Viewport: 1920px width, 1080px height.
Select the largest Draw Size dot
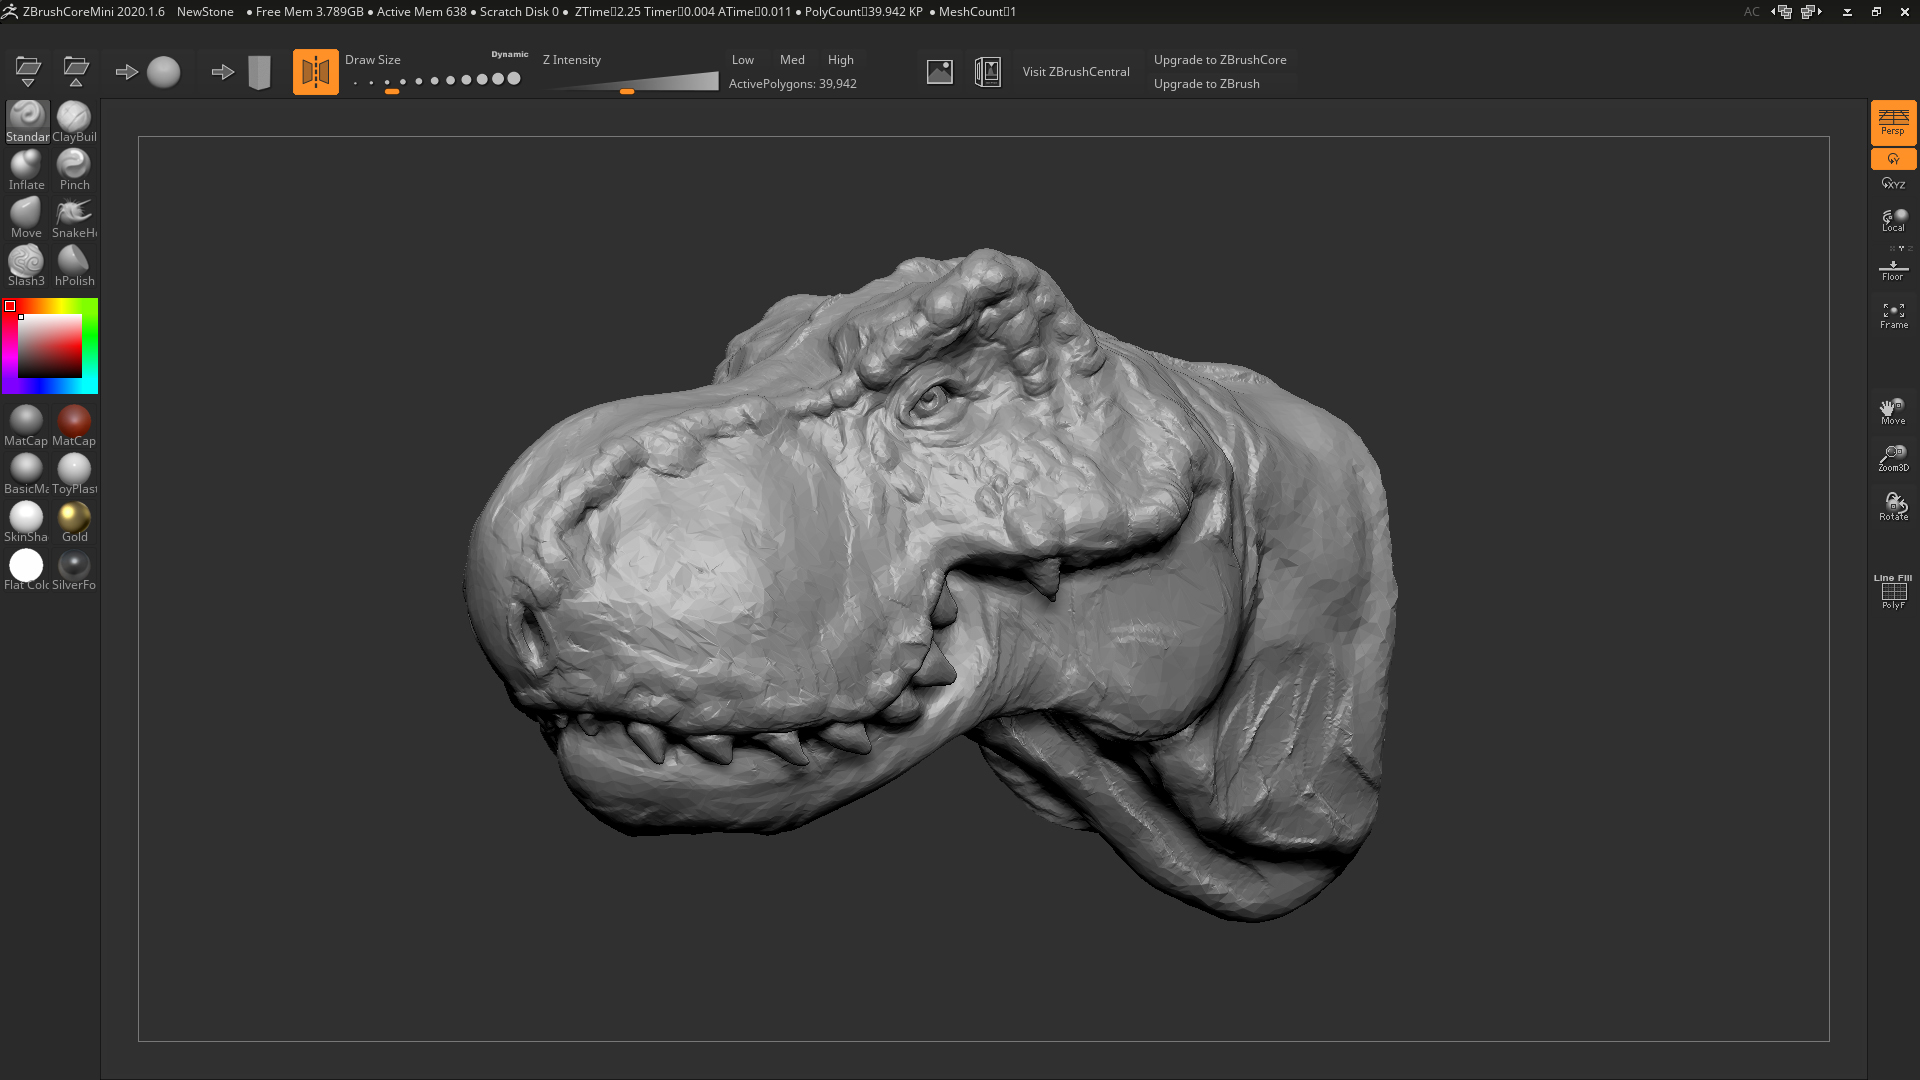[514, 79]
